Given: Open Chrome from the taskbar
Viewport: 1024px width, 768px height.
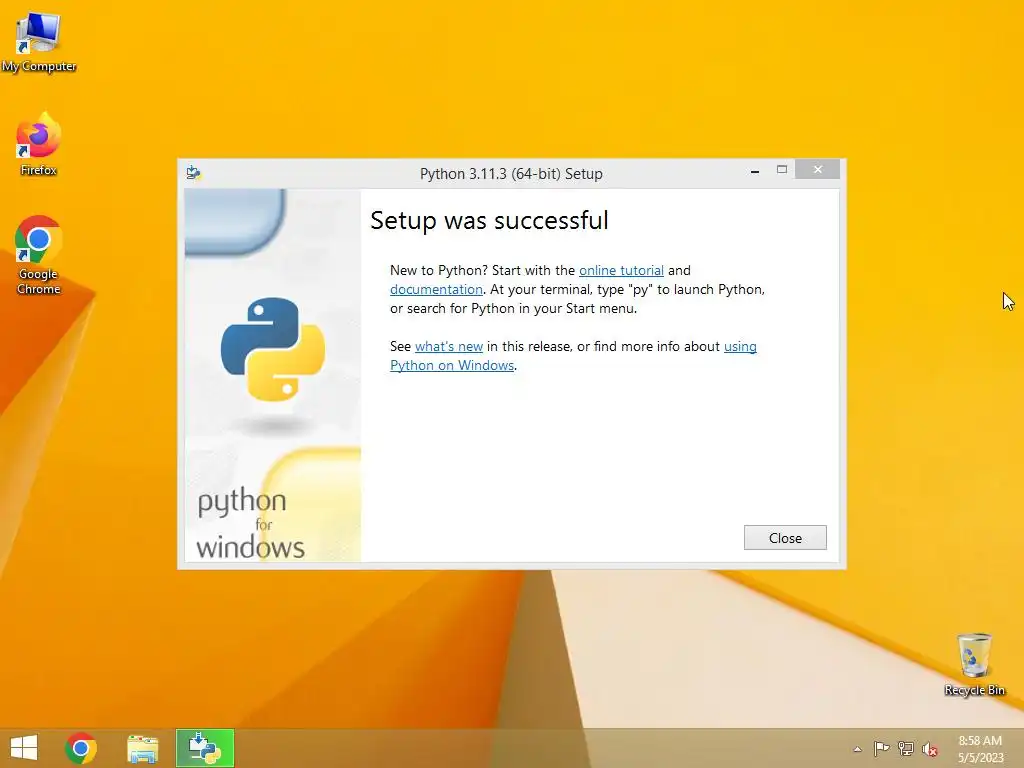Looking at the screenshot, I should click(81, 748).
